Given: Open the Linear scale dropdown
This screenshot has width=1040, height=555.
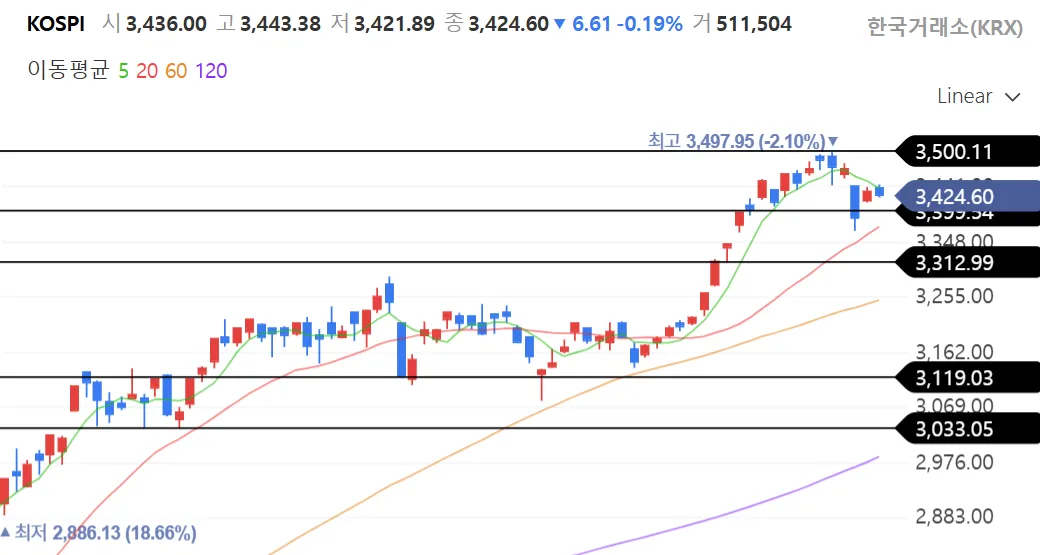Looking at the screenshot, I should [x=978, y=96].
